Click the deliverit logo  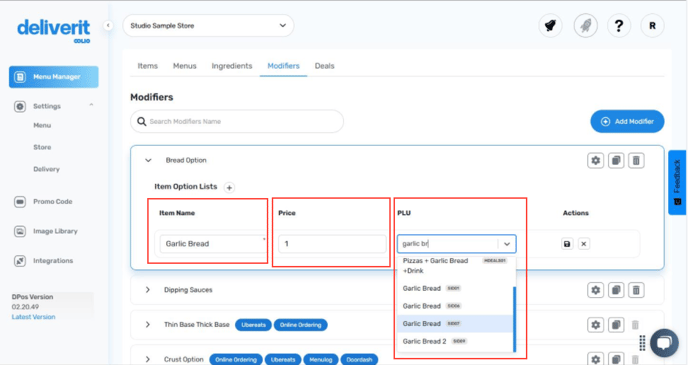coord(54,30)
